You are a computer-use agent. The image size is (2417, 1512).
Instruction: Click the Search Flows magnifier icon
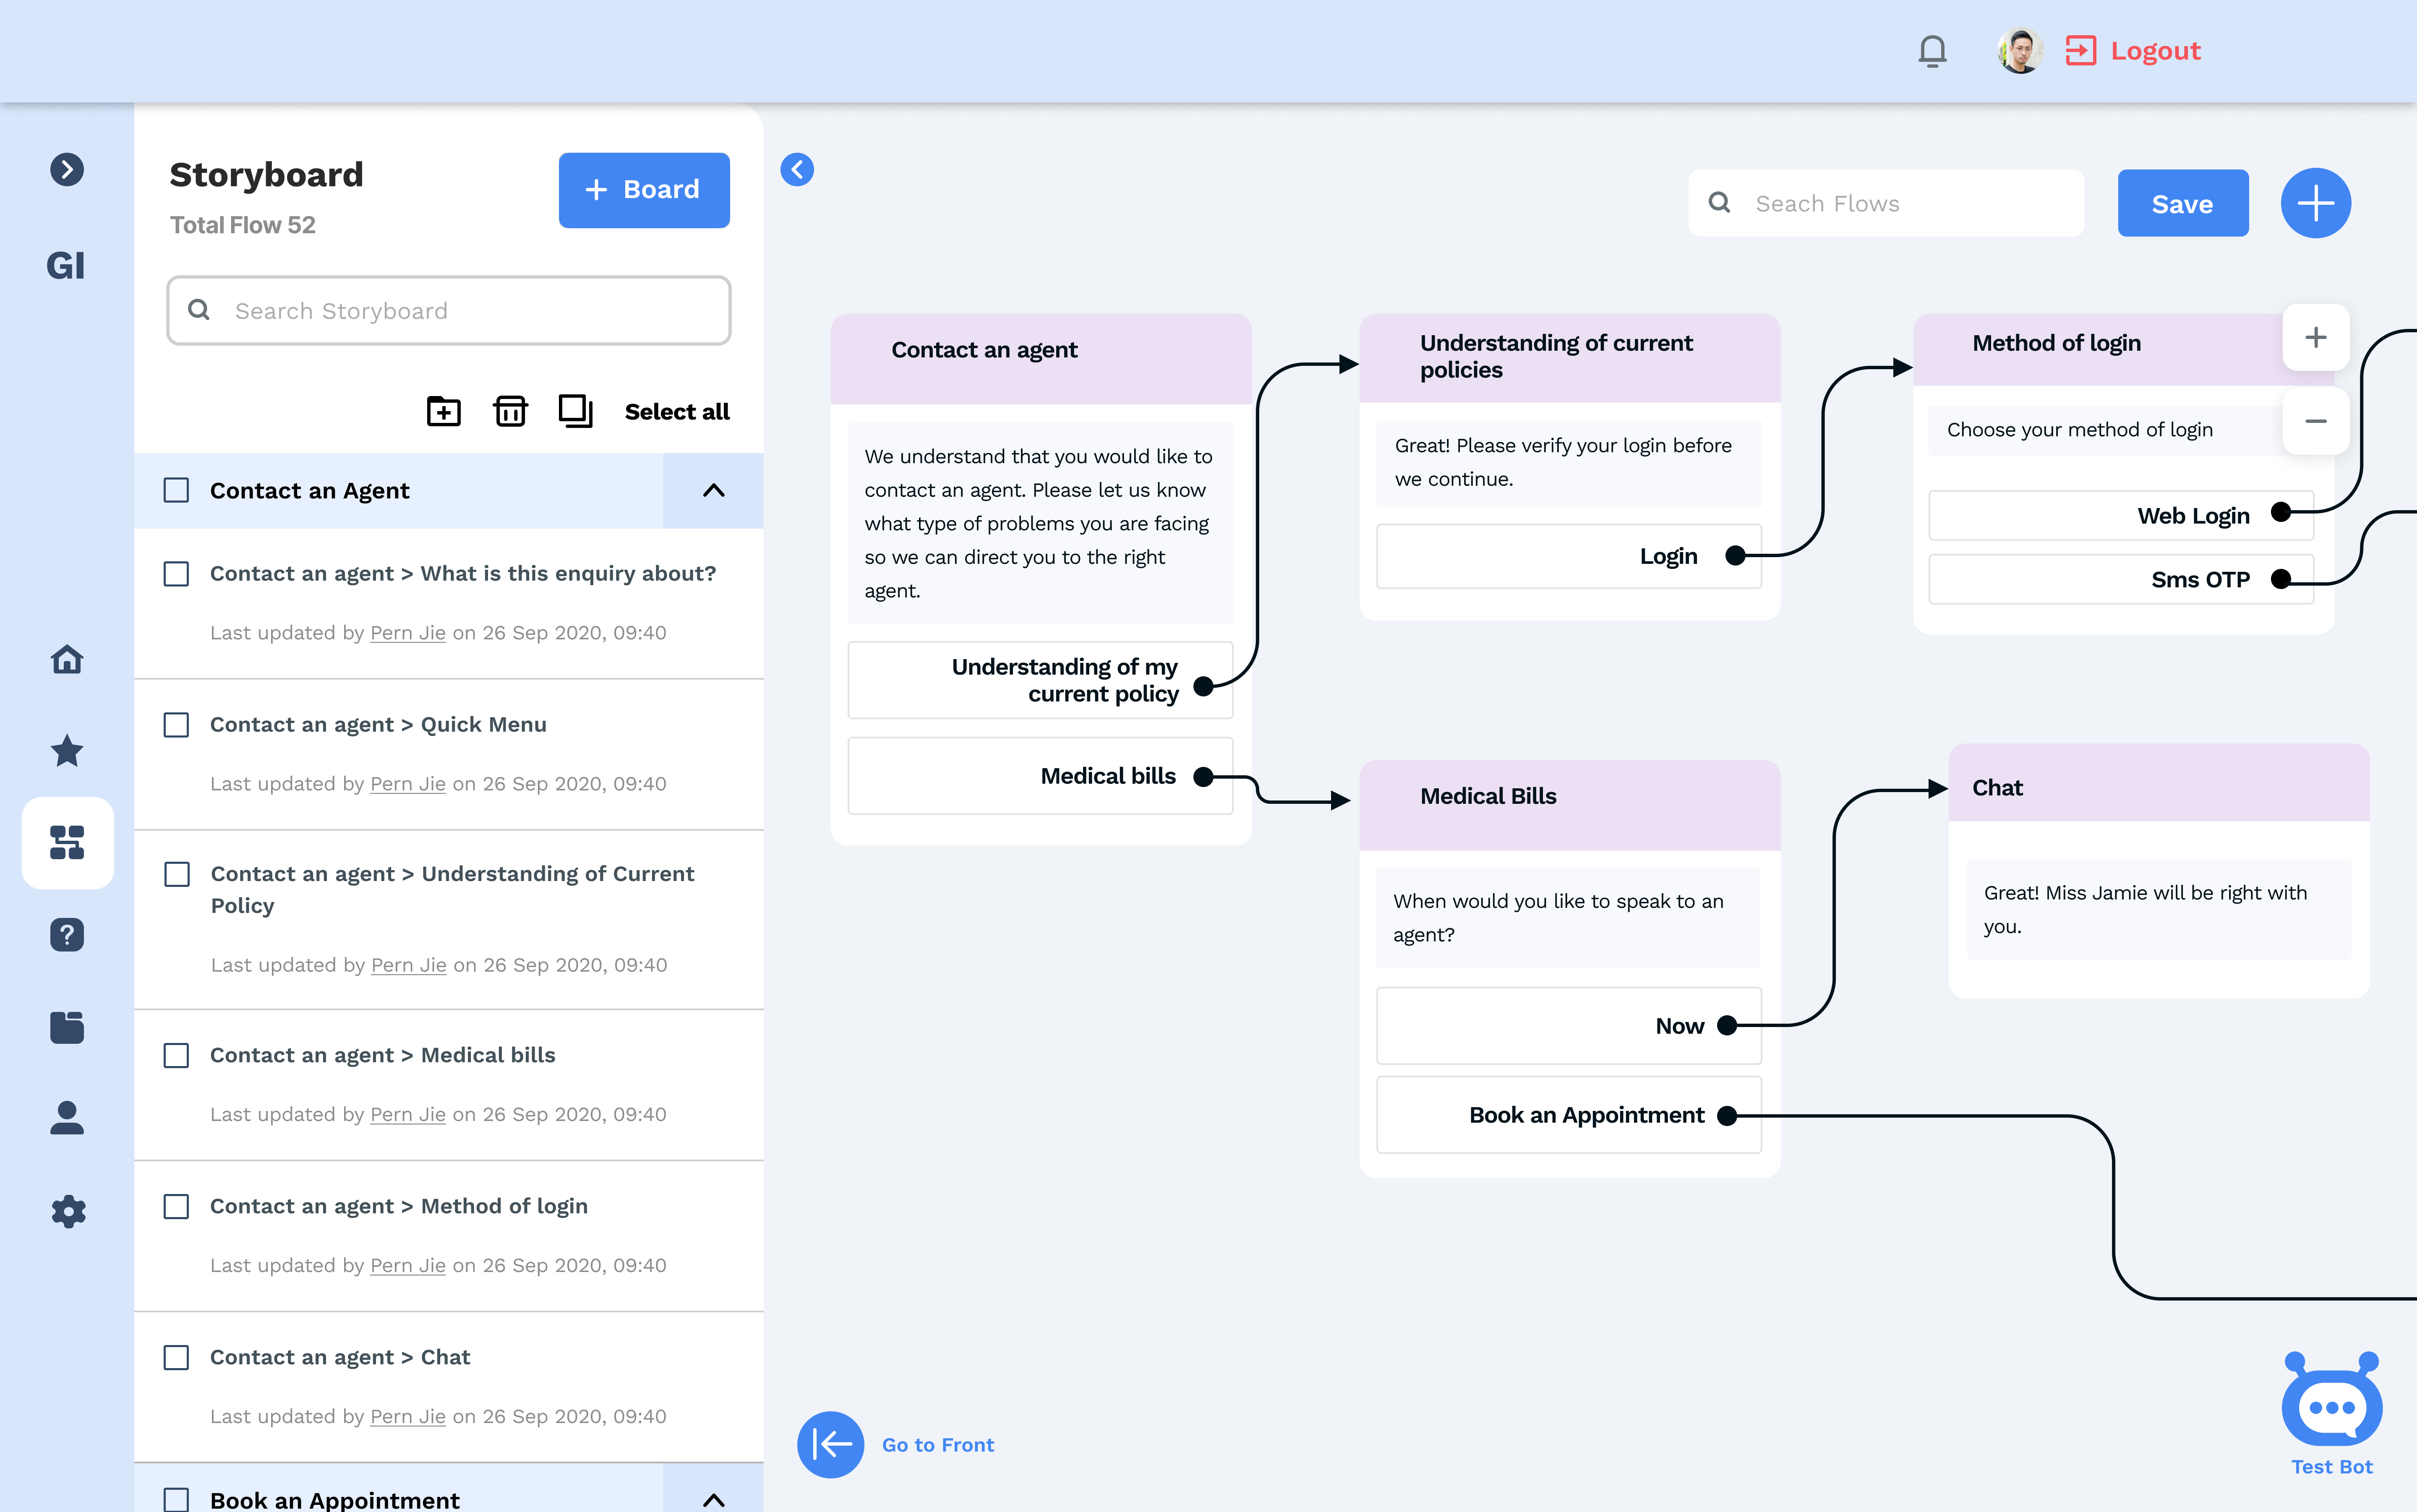pyautogui.click(x=1719, y=203)
